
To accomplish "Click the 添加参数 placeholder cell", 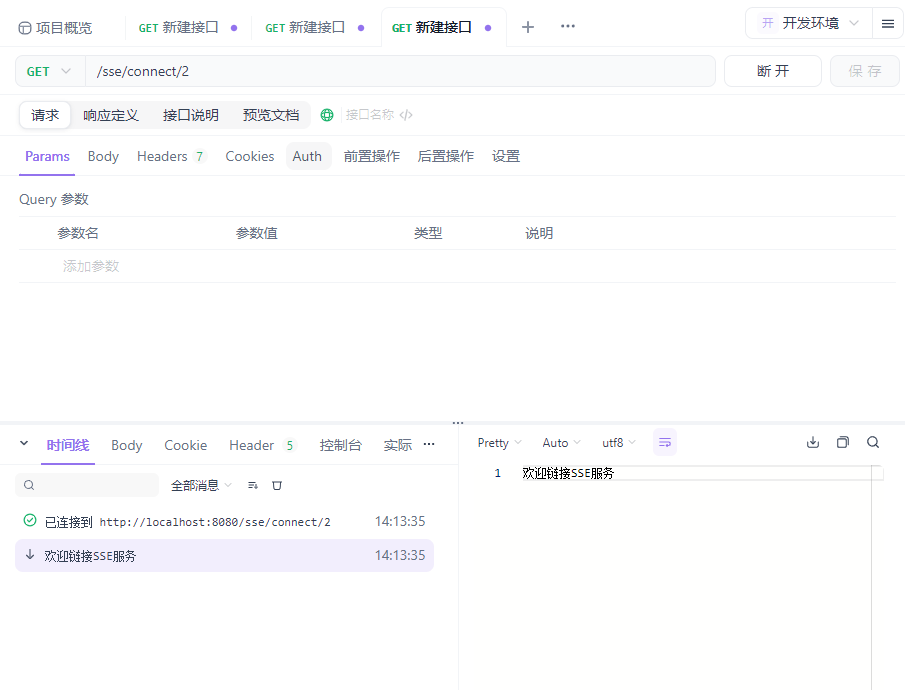I will pos(91,266).
